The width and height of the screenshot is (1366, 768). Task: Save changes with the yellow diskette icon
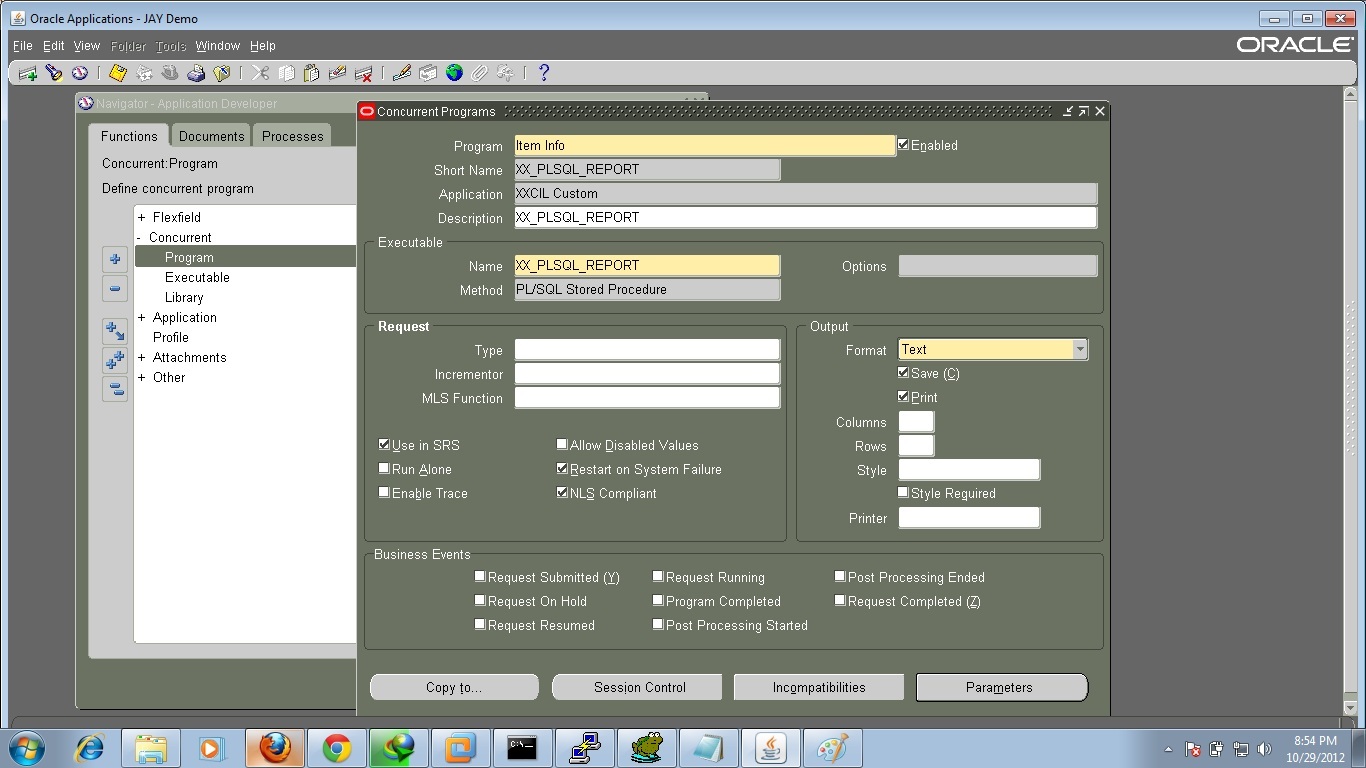tap(118, 73)
